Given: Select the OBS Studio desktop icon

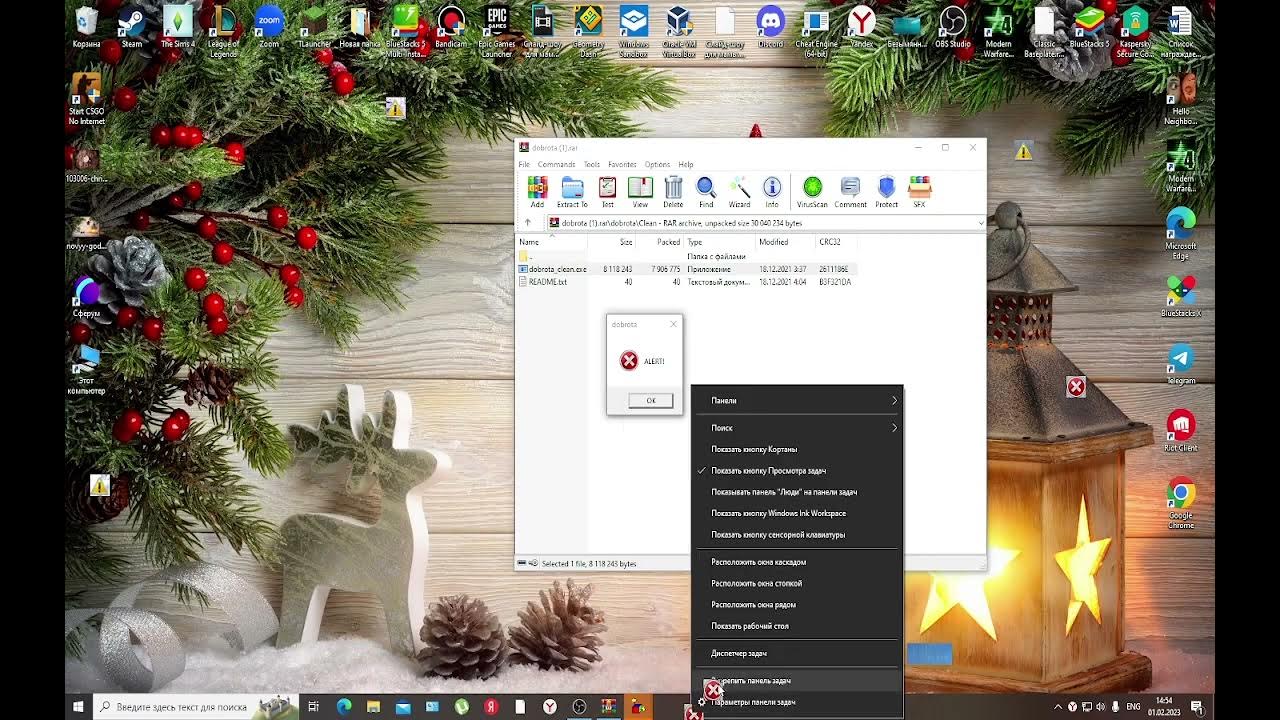Looking at the screenshot, I should [x=953, y=27].
